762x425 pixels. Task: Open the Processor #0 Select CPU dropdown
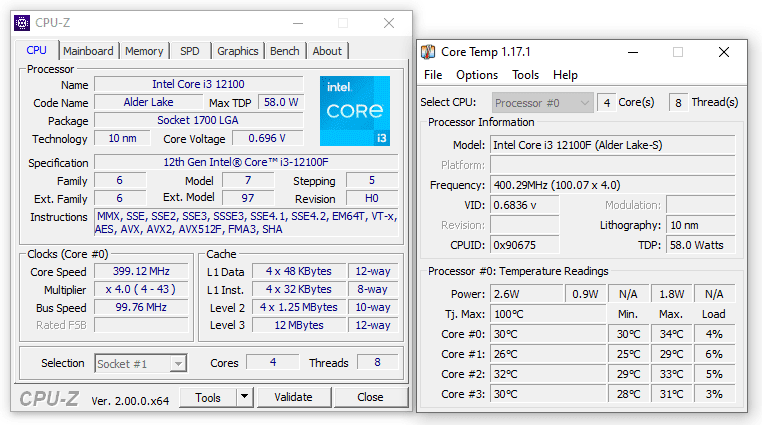pyautogui.click(x=542, y=103)
